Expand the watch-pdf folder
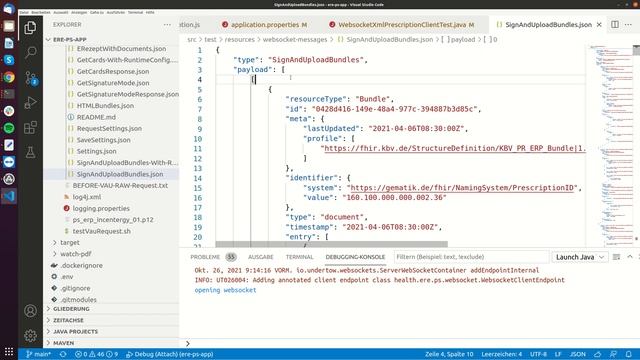The height and width of the screenshot is (360, 640). click(76, 254)
